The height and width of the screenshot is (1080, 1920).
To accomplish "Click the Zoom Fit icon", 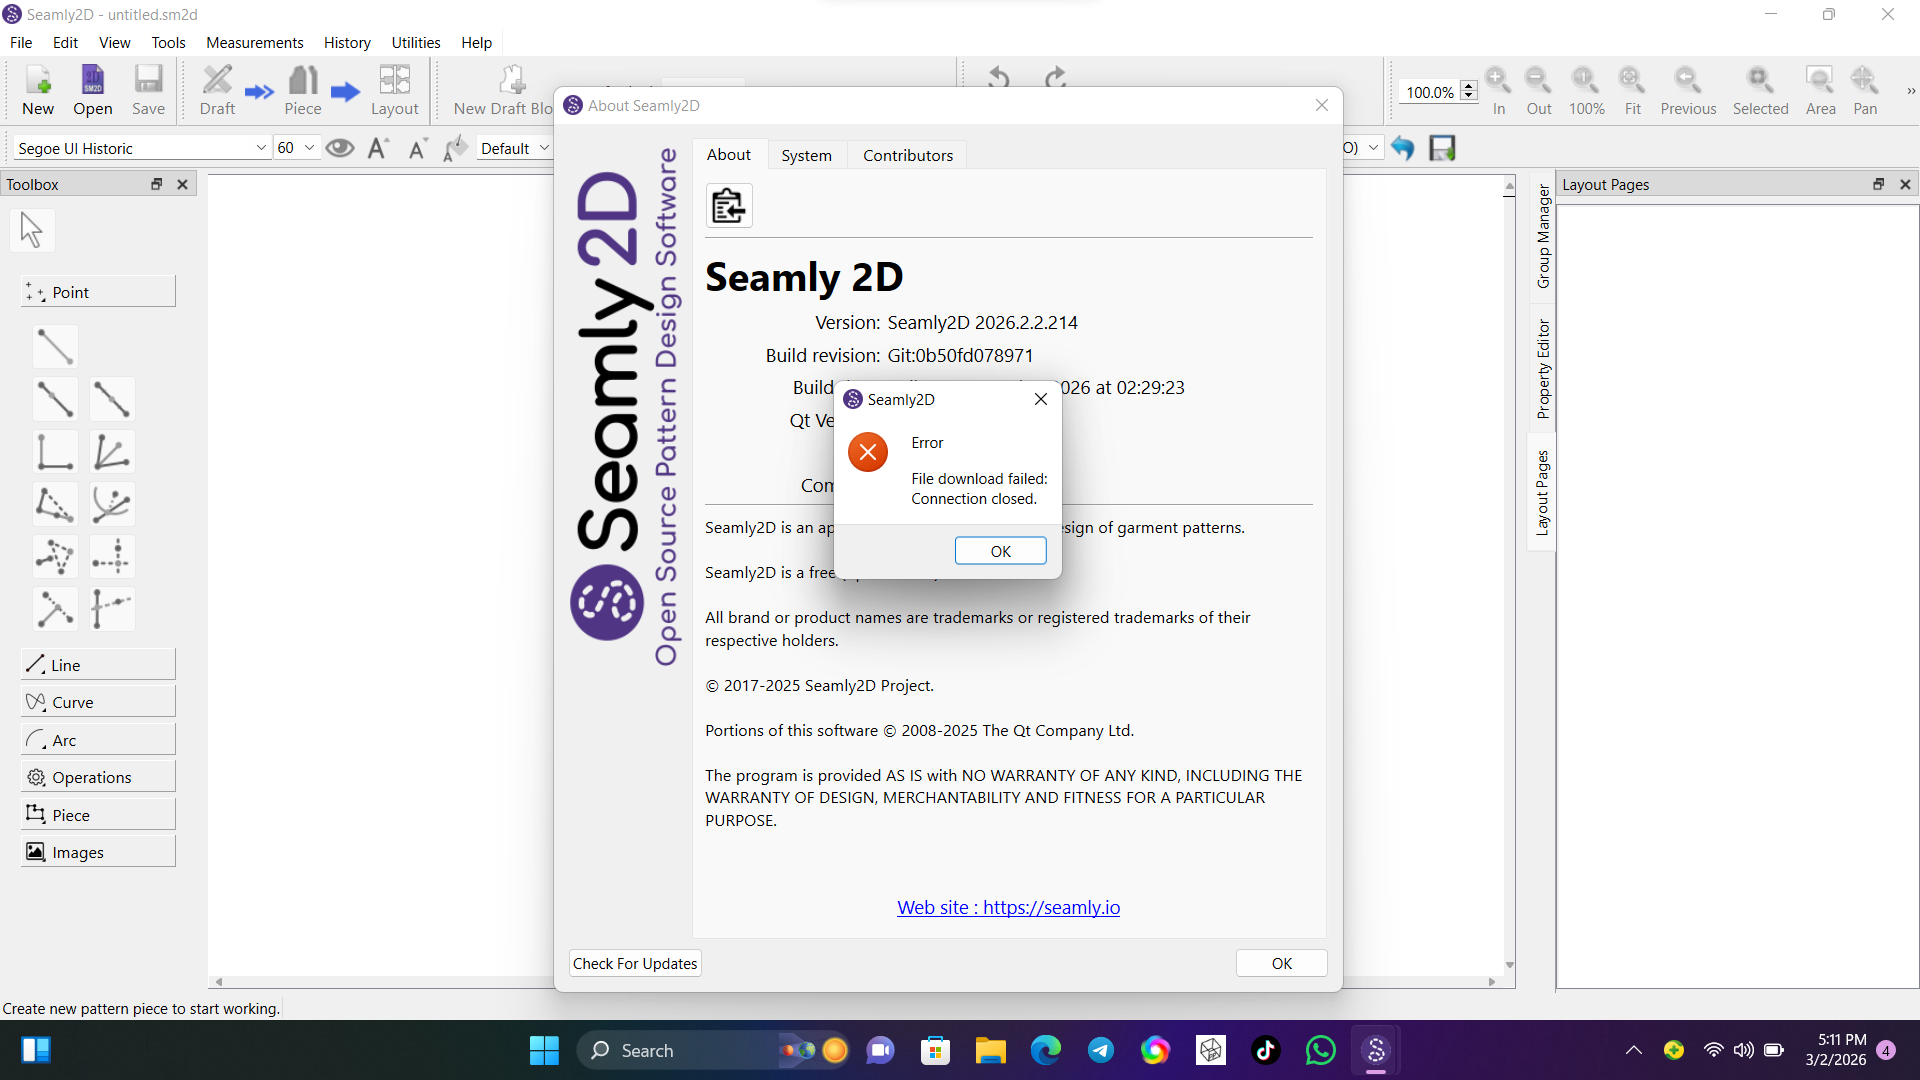I will 1632,90.
